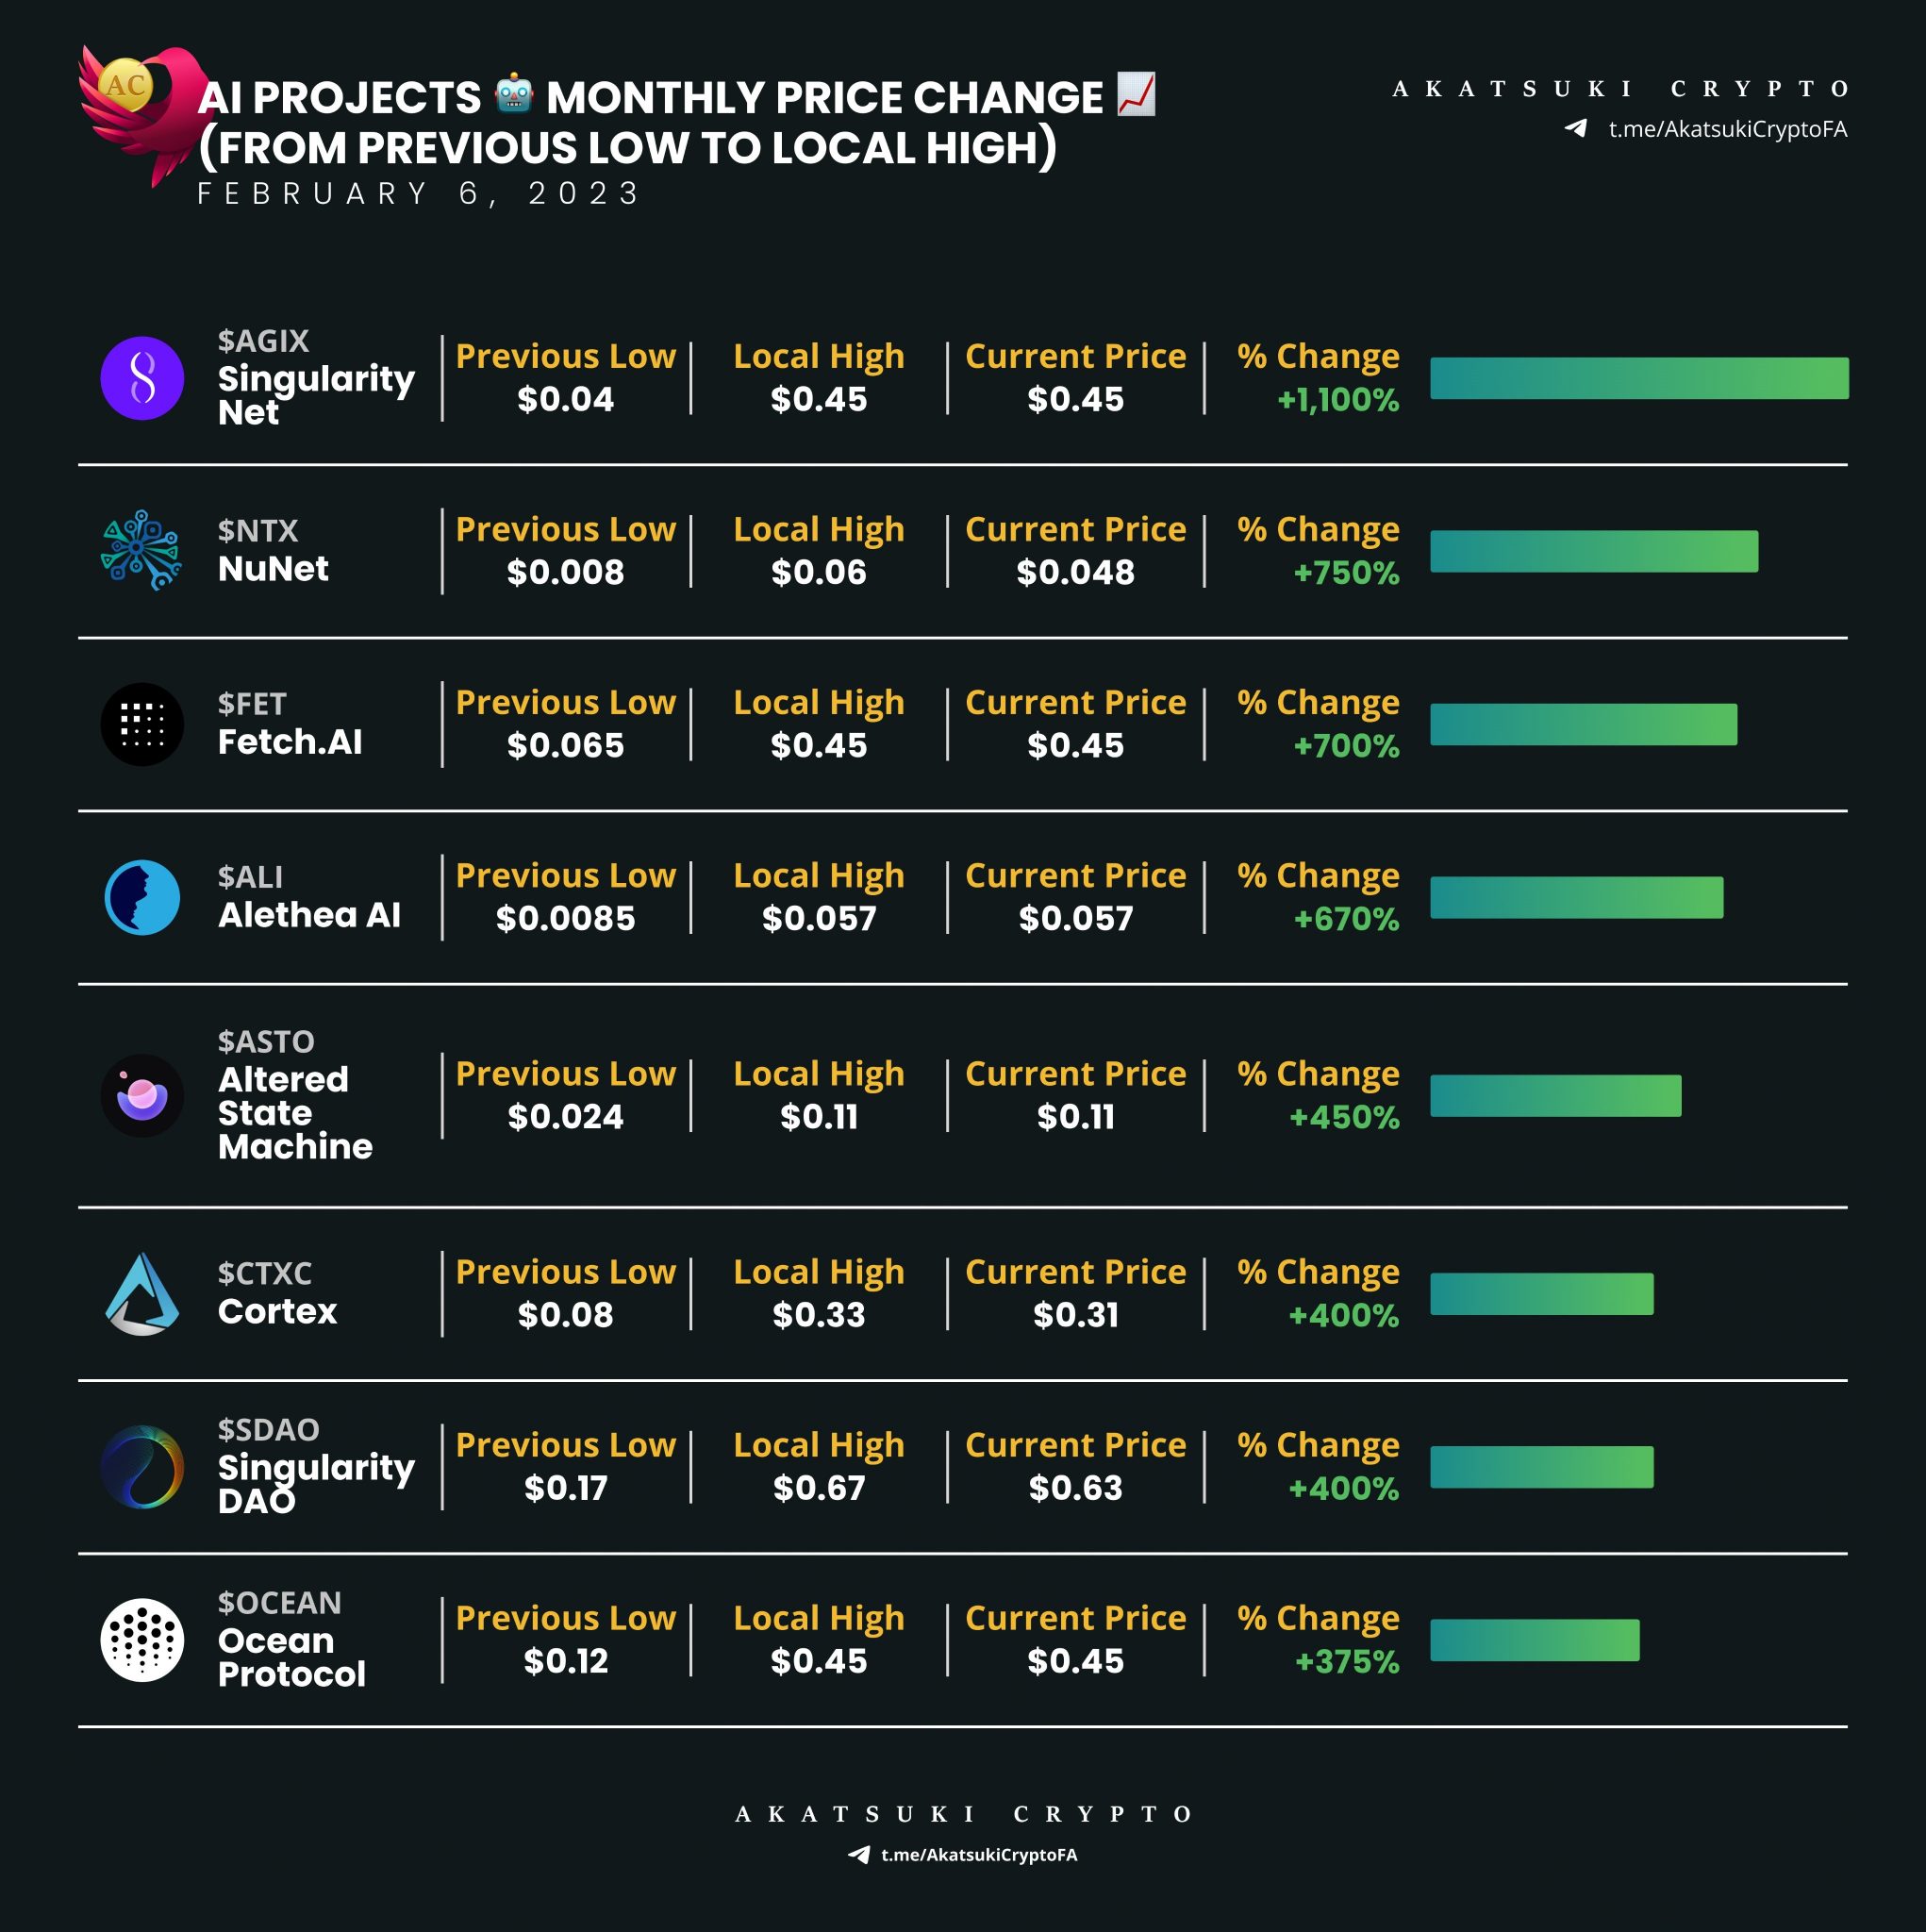1926x1932 pixels.
Task: Click the NuNet network logo icon
Action: (141, 550)
